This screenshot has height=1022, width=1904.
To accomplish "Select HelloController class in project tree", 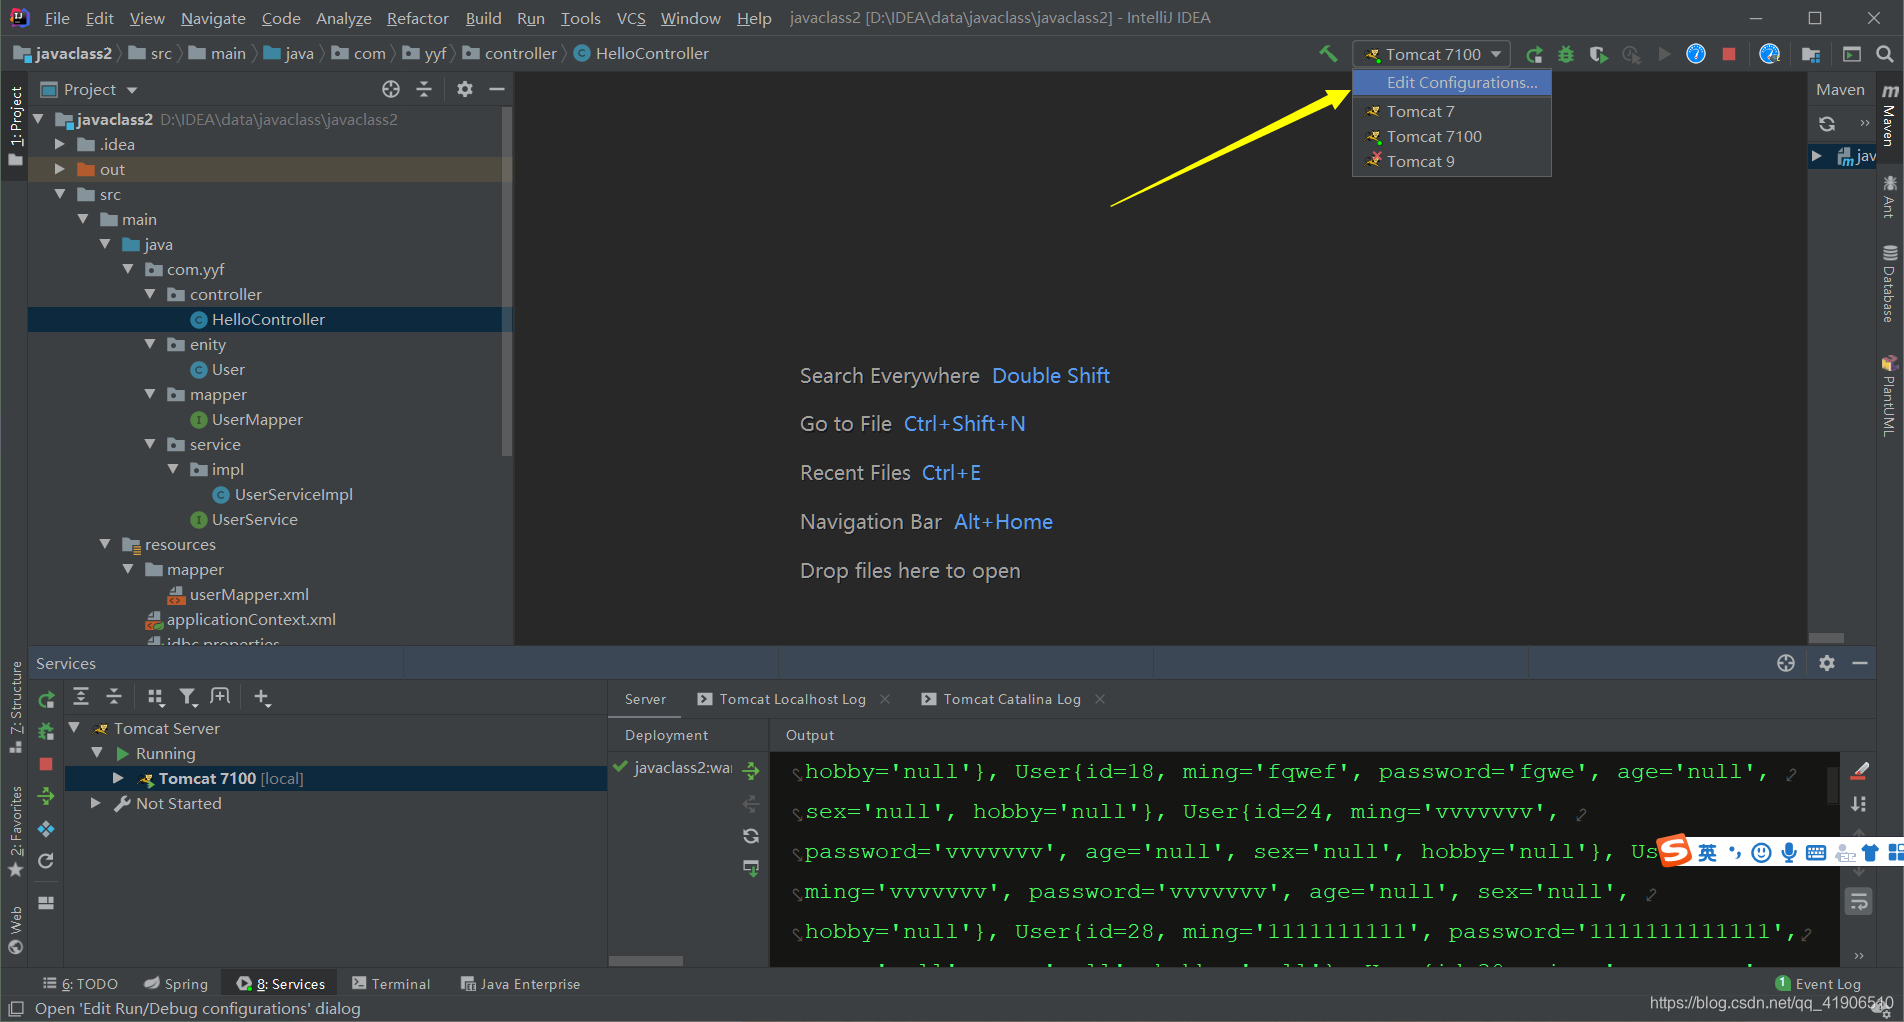I will [x=267, y=319].
